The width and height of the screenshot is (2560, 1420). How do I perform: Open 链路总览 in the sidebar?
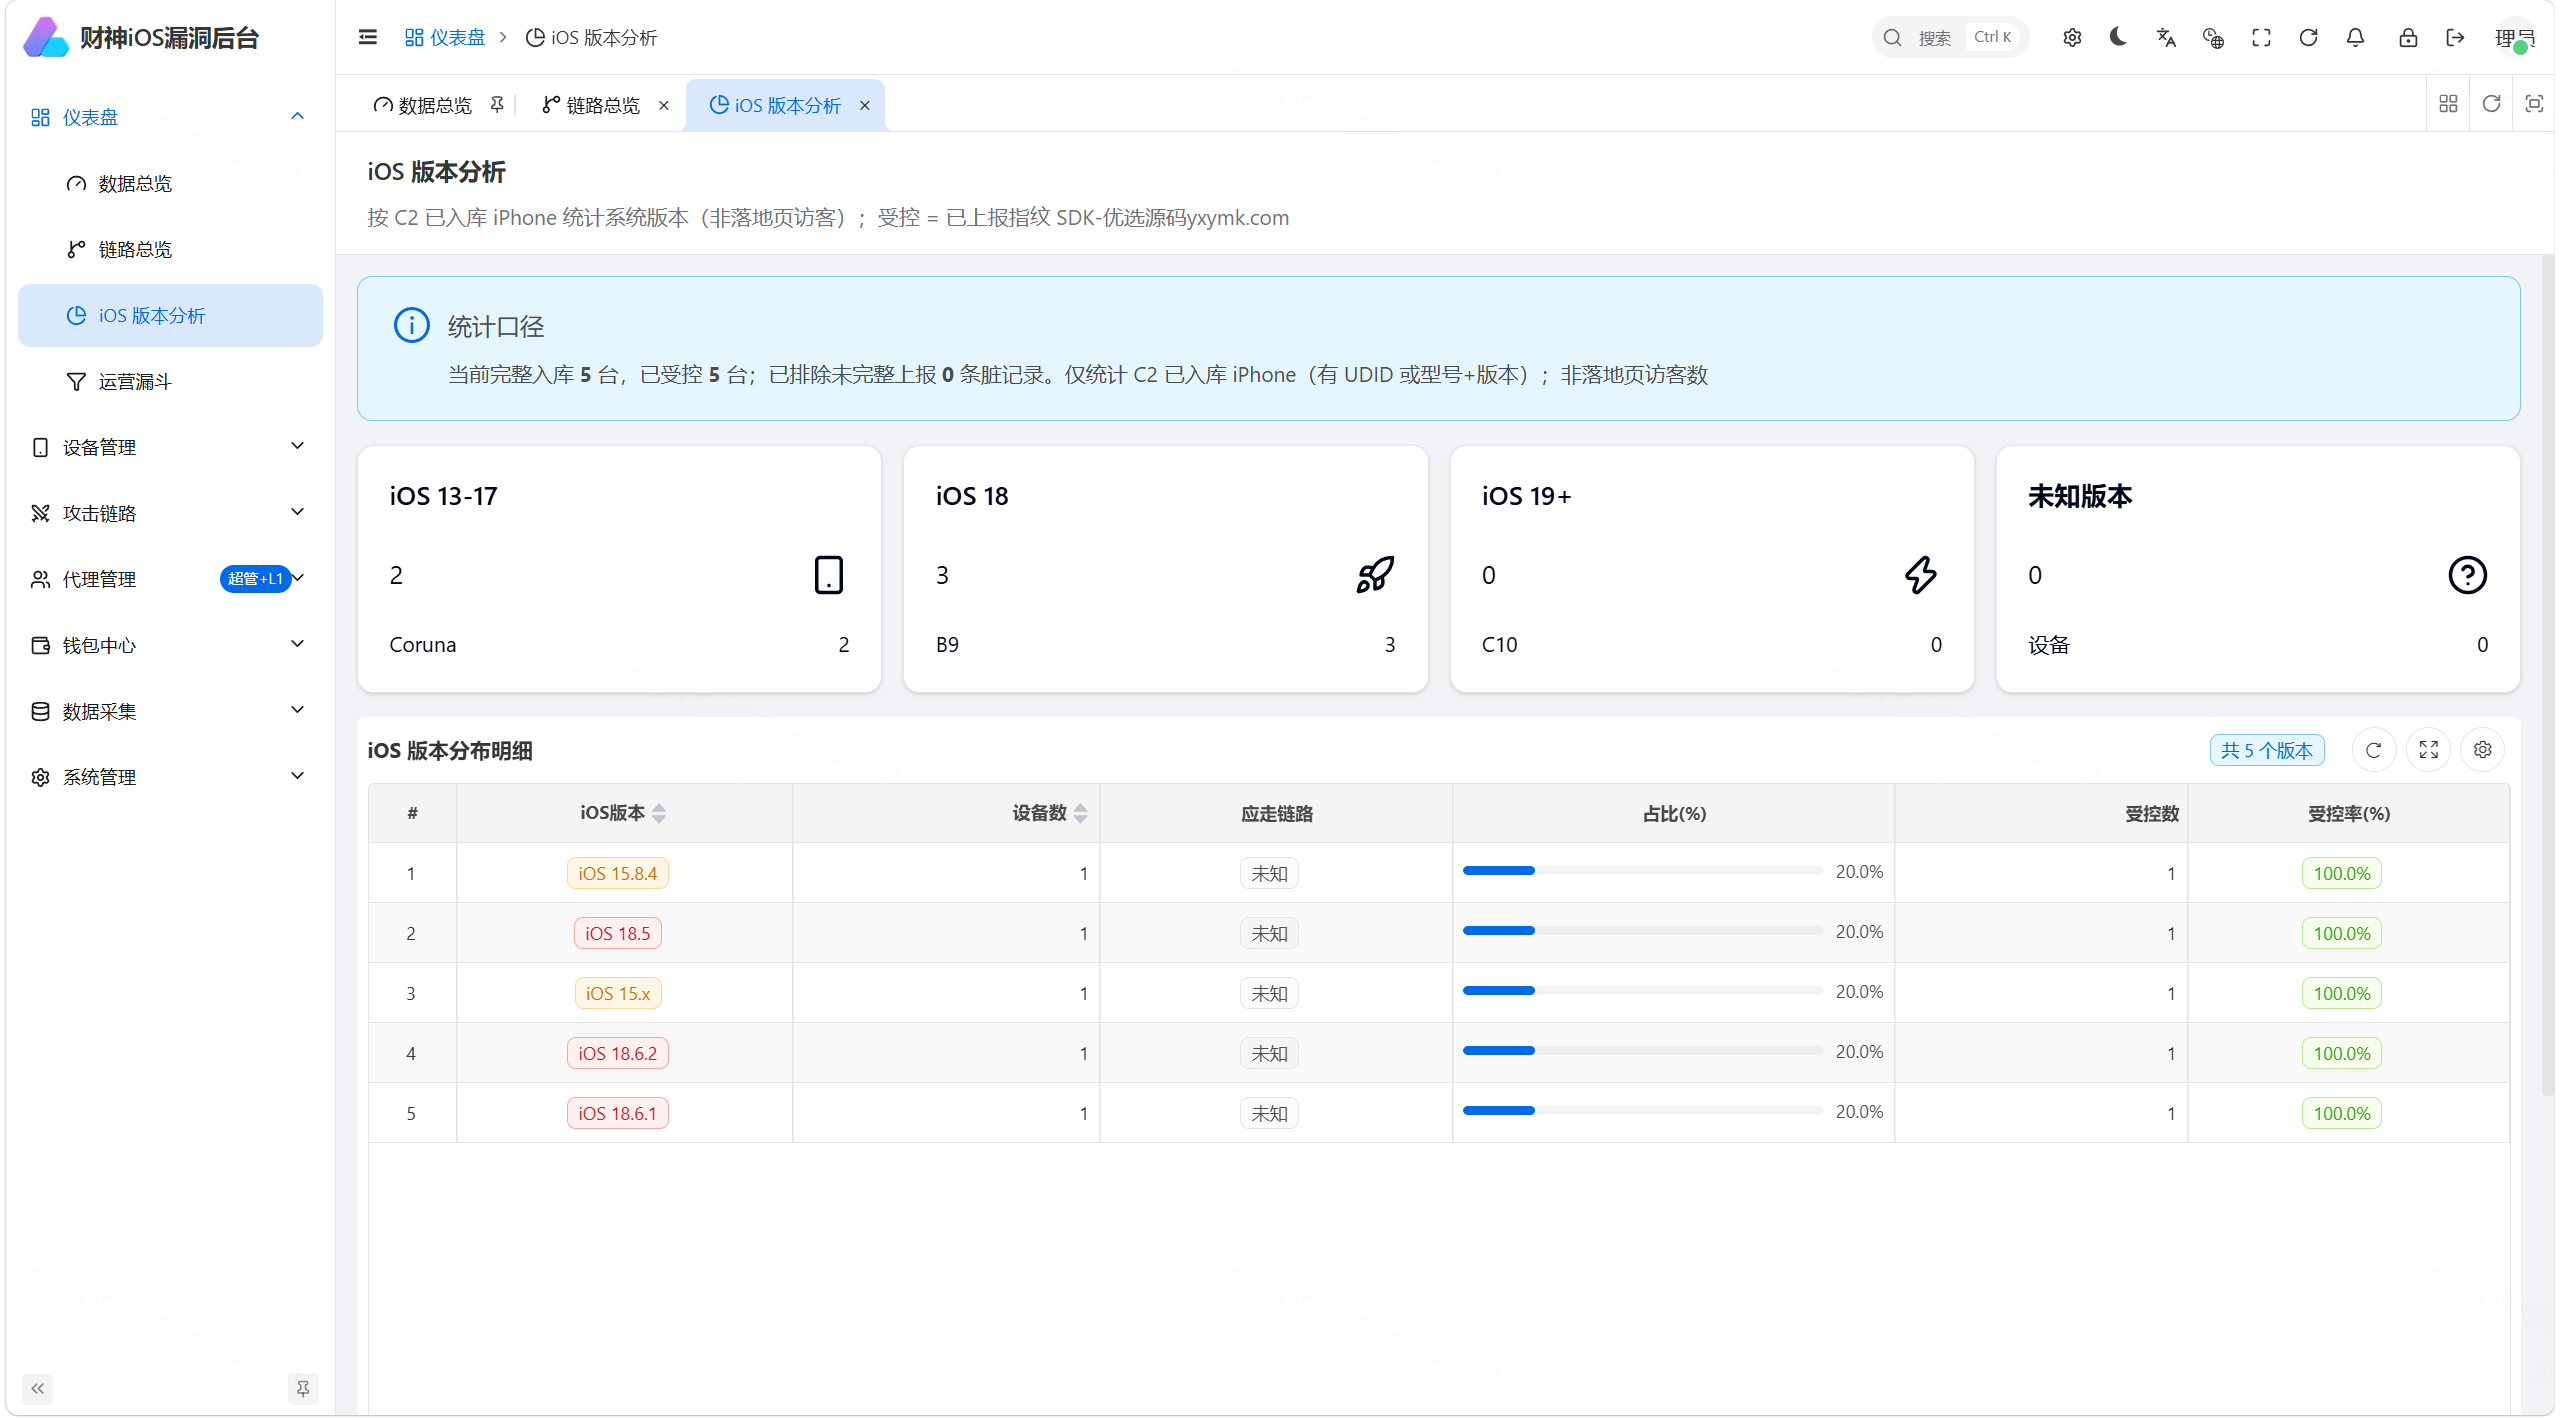(x=170, y=249)
